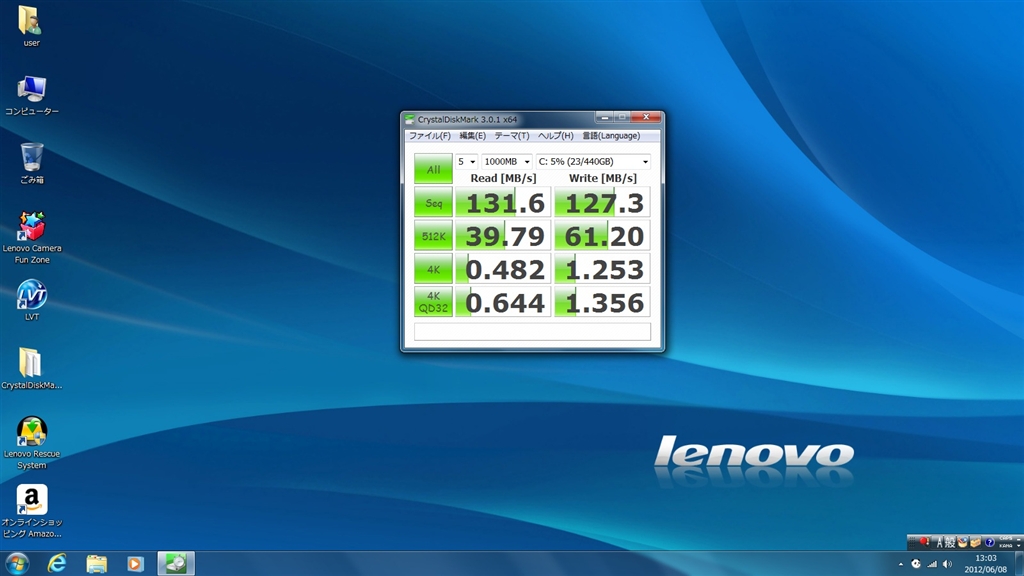Open the network signal tray icon
This screenshot has width=1024, height=576.
932,564
